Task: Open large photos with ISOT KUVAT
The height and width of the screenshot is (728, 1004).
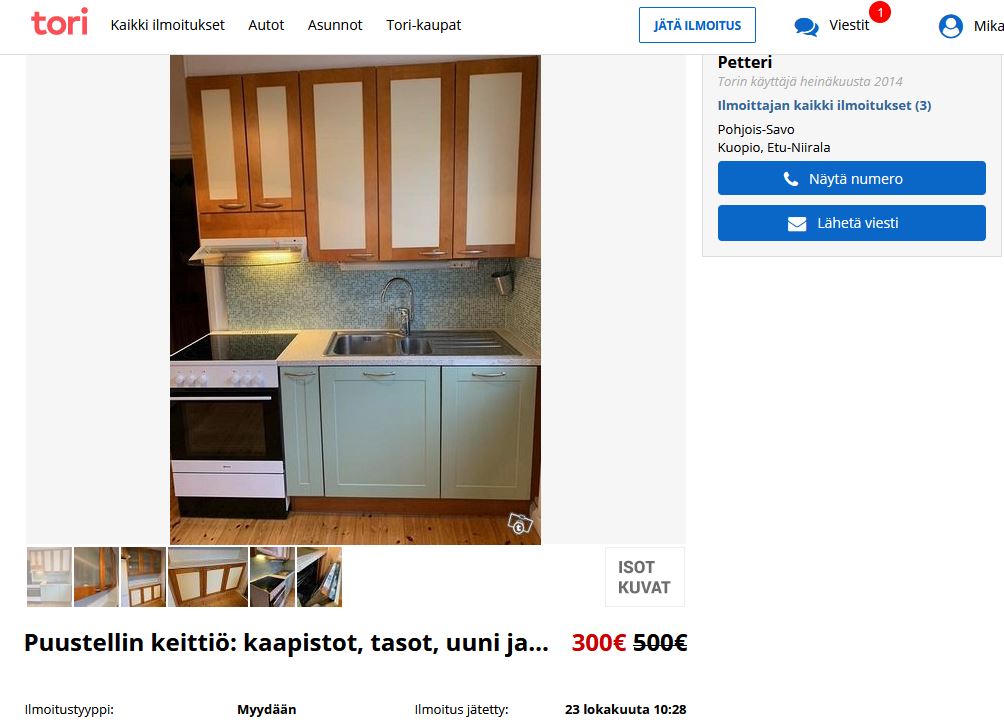Action: [645, 577]
